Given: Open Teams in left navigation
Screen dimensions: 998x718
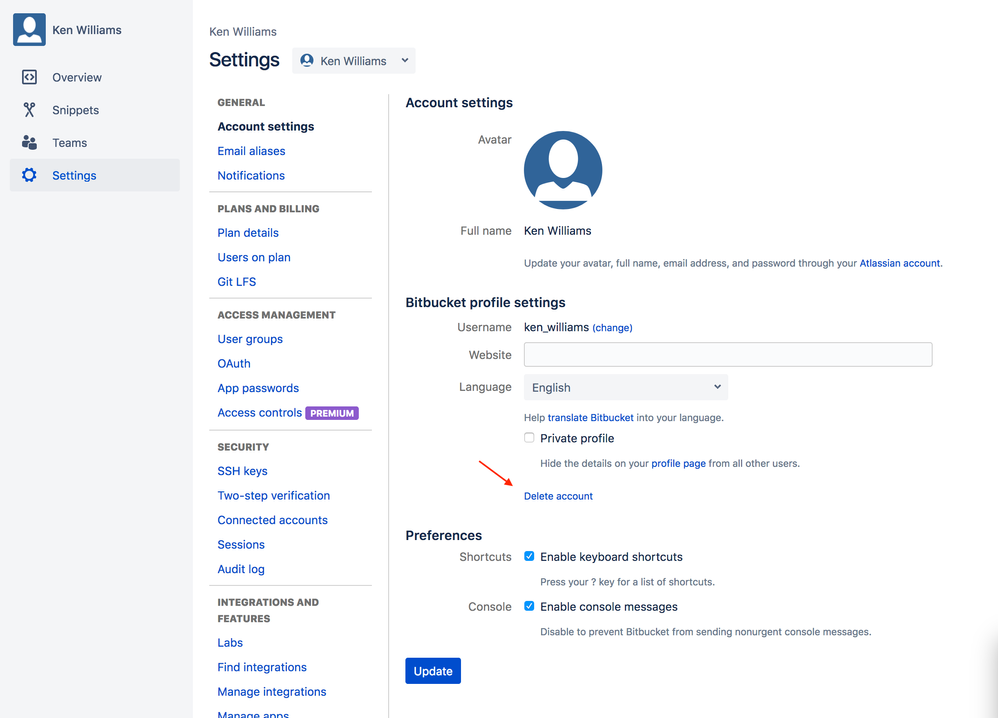Looking at the screenshot, I should point(95,143).
